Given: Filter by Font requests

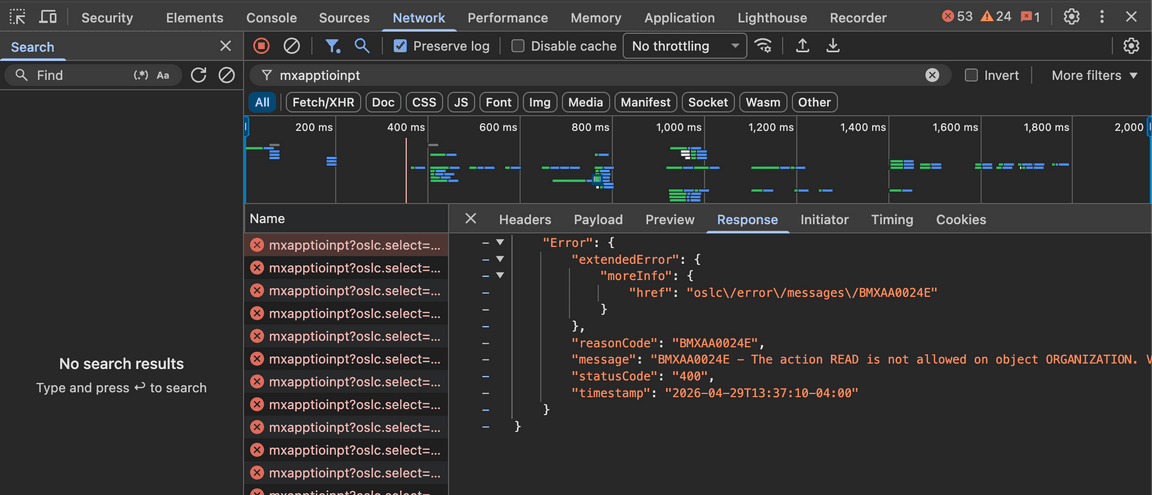Looking at the screenshot, I should coord(499,102).
